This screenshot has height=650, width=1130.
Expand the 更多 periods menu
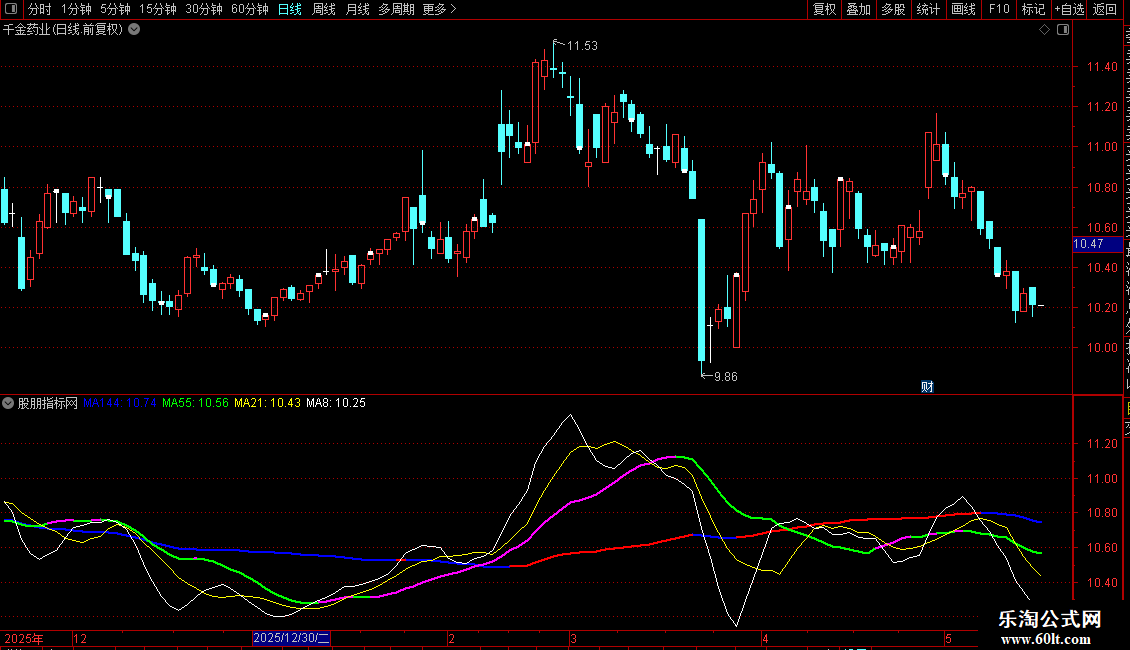pos(439,9)
